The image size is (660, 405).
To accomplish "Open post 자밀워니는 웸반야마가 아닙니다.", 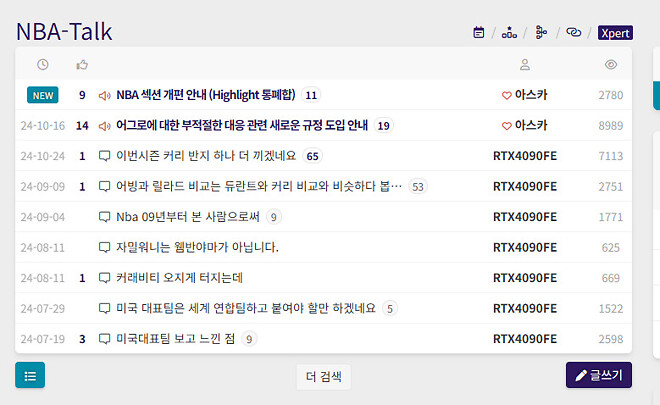I will 197,247.
